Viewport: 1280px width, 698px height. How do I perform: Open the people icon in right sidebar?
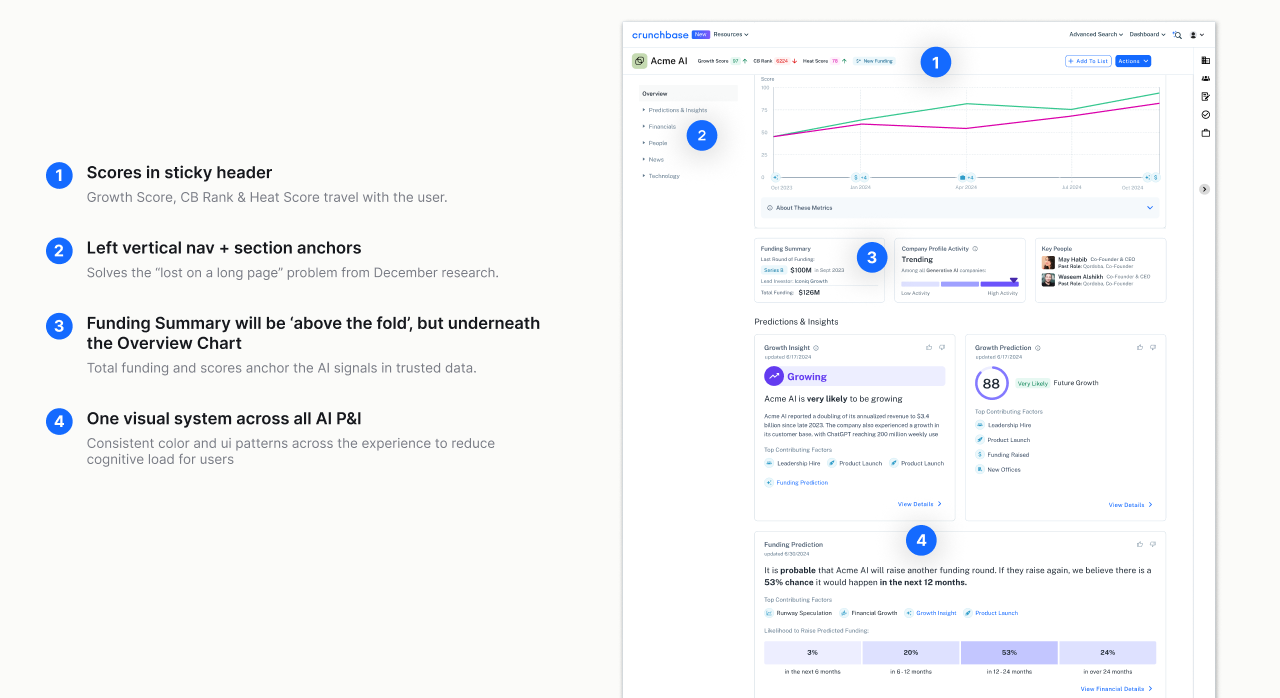pos(1205,78)
